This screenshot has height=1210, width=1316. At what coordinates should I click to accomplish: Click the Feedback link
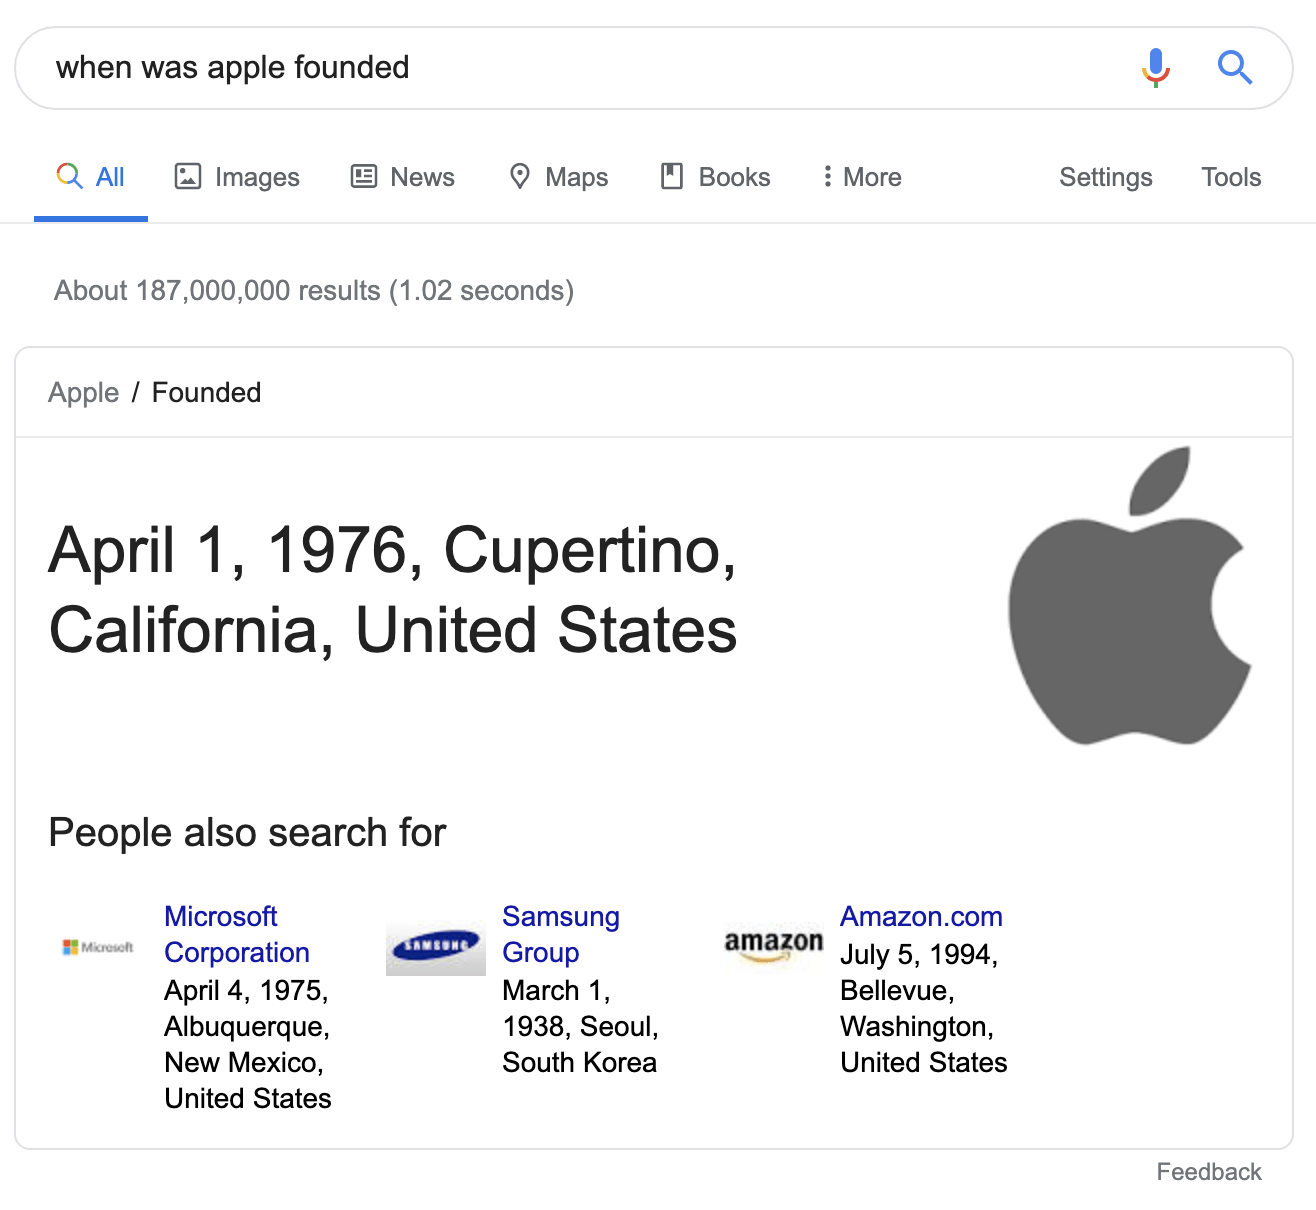(x=1208, y=1171)
